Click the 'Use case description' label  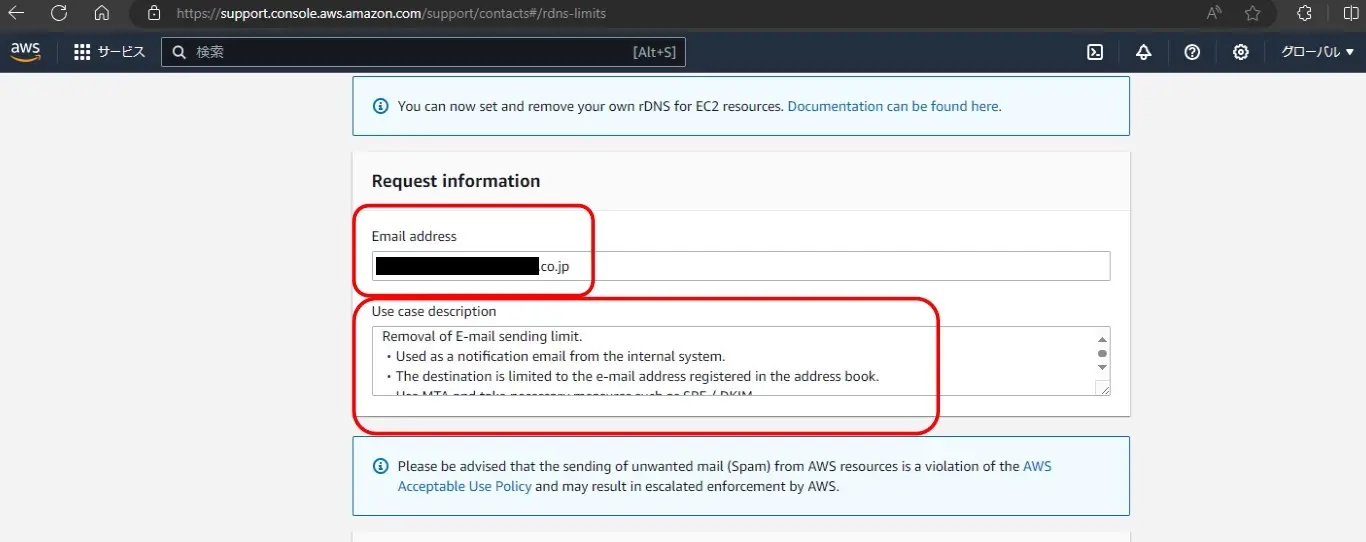(434, 312)
